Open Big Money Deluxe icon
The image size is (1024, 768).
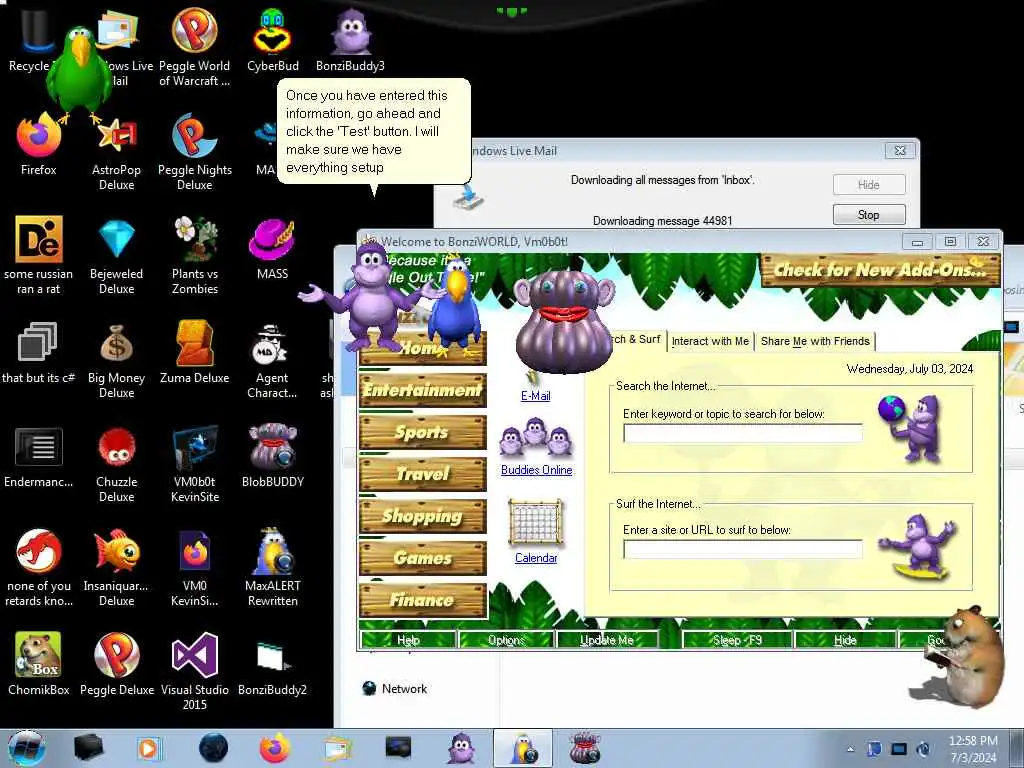coord(116,359)
